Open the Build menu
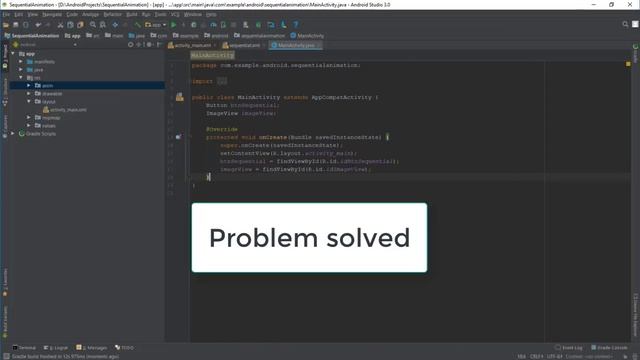The image size is (640, 360). (x=131, y=15)
